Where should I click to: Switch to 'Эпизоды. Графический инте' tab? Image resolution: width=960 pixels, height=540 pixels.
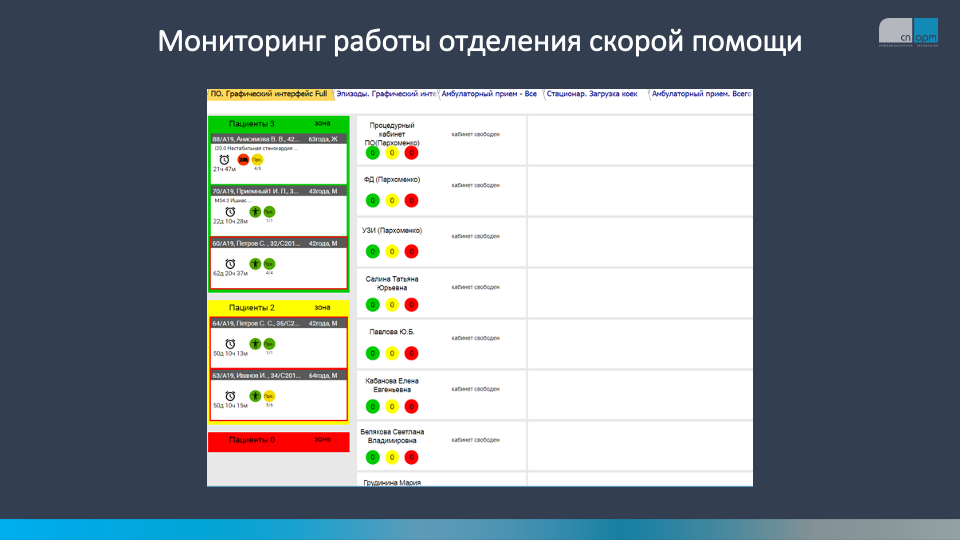[x=386, y=94]
